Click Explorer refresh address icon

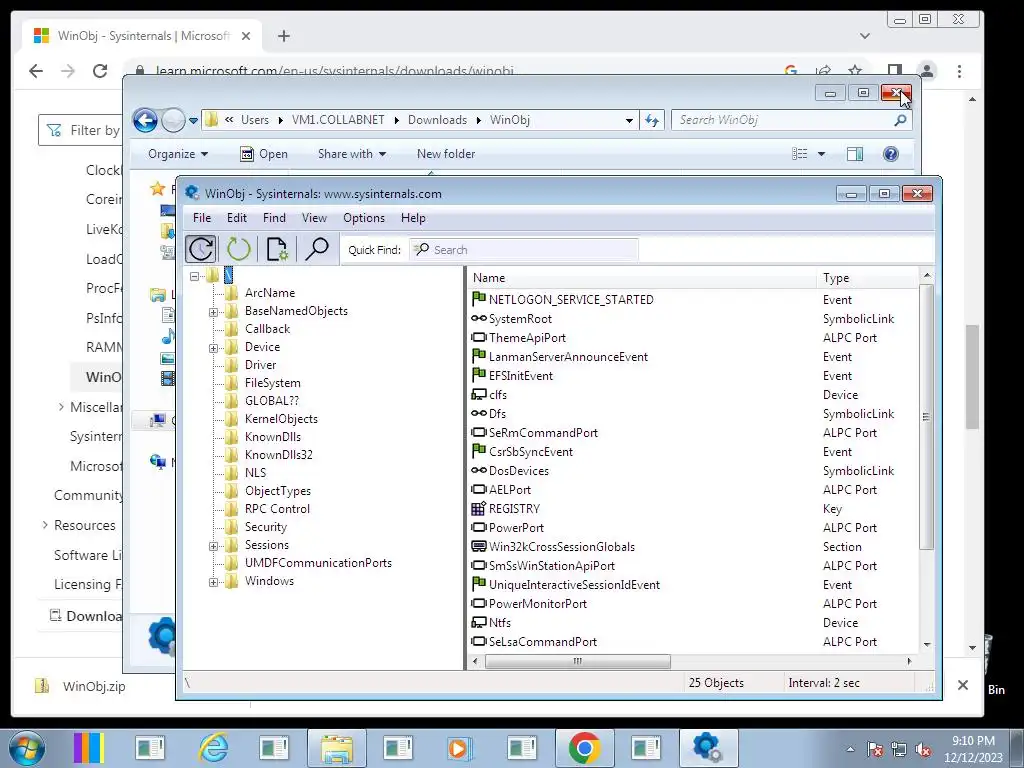[652, 120]
